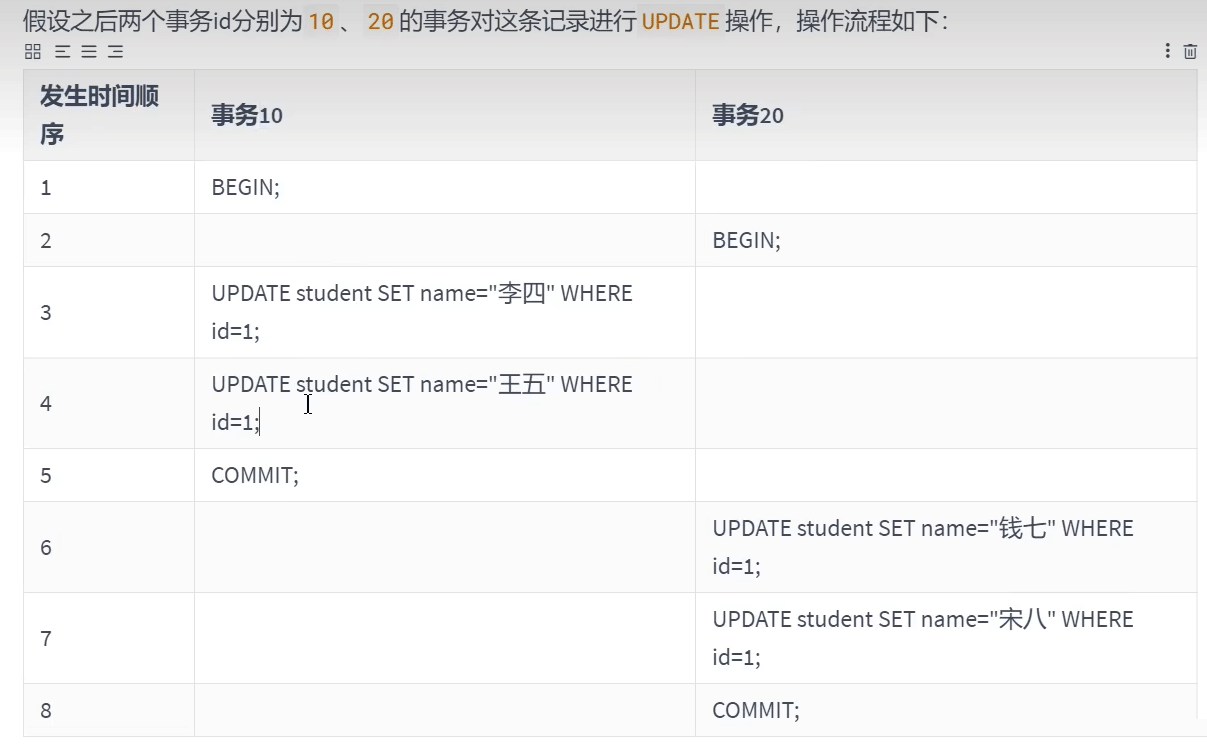Viewport: 1207px width, 748px height.
Task: Click the BEGIN; cell under 事务10
Action: click(x=246, y=187)
